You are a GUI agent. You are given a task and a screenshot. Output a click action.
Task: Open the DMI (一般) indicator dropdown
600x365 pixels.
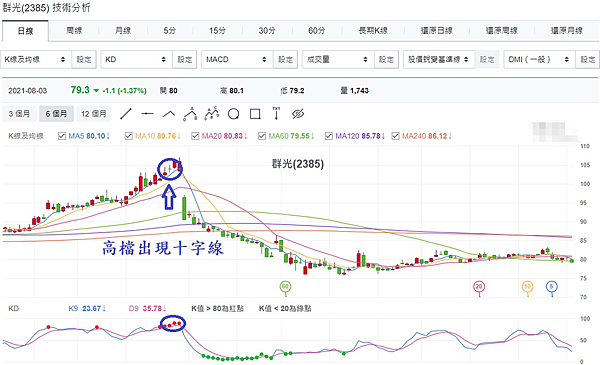(x=539, y=59)
